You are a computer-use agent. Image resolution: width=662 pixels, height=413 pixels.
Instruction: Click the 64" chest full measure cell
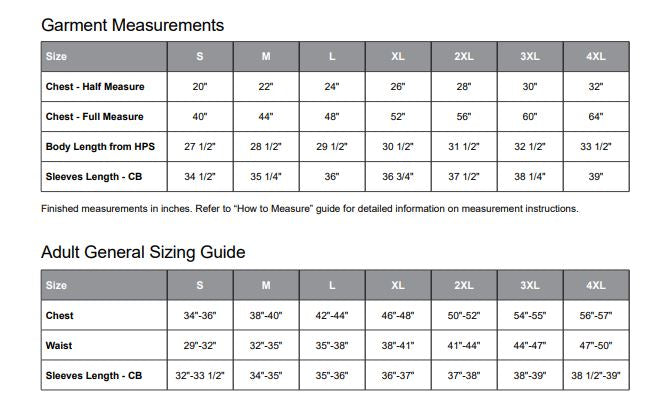[596, 117]
